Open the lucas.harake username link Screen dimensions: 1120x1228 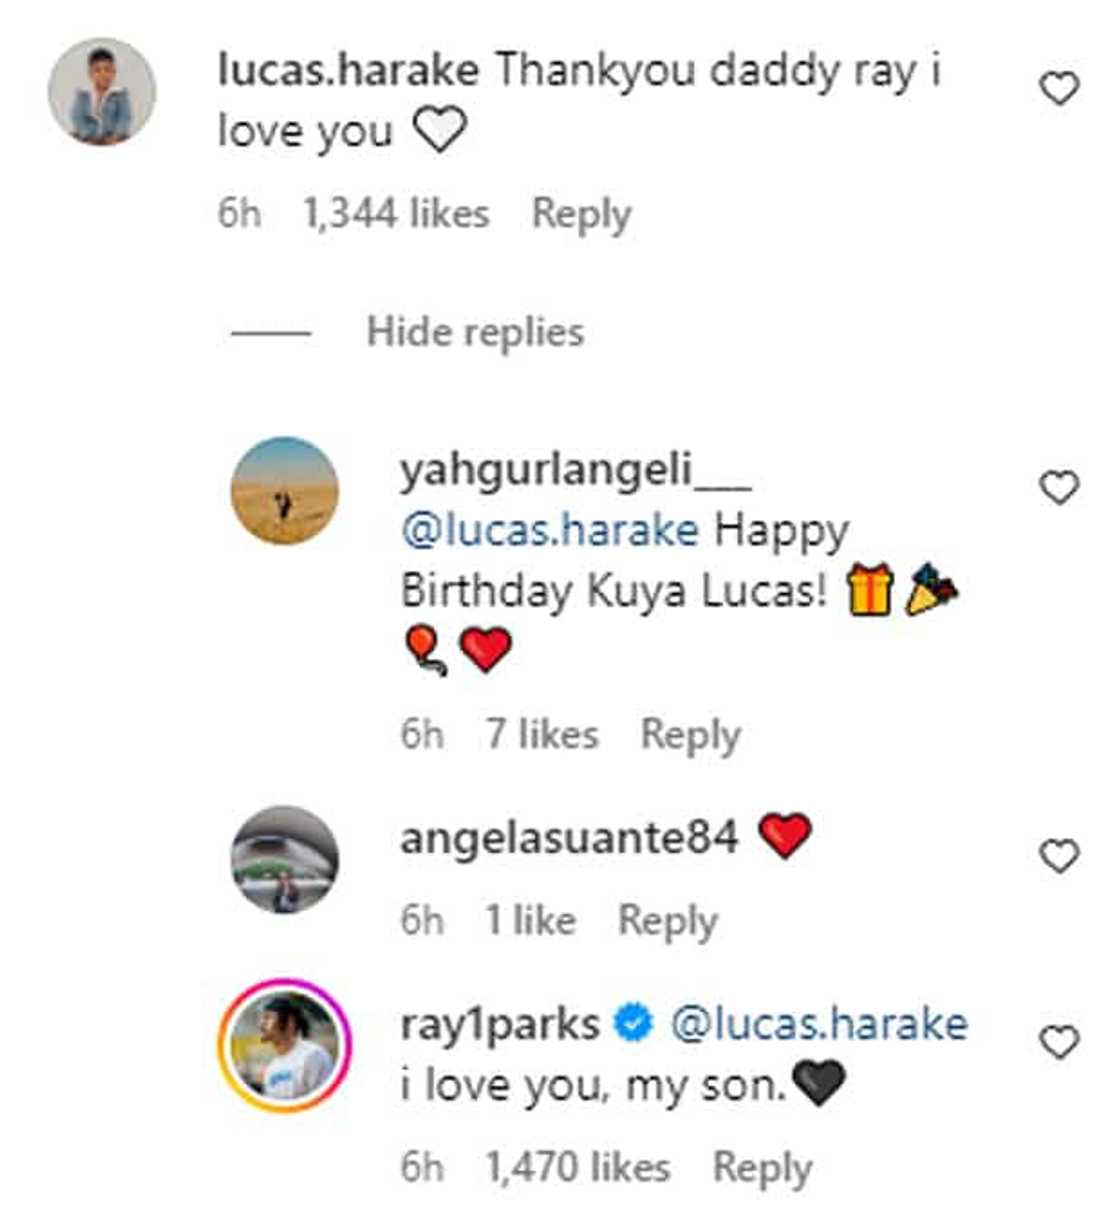click(348, 71)
